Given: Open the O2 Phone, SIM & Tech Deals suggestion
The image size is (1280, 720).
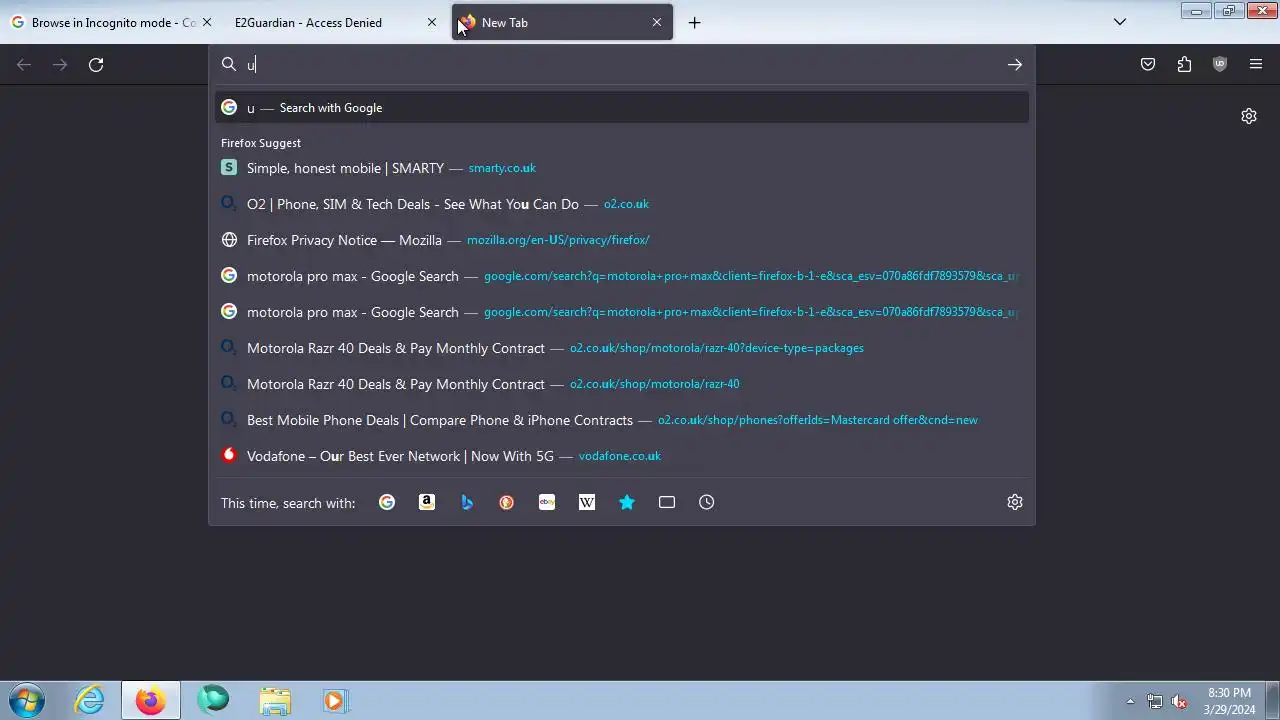Looking at the screenshot, I should click(622, 204).
